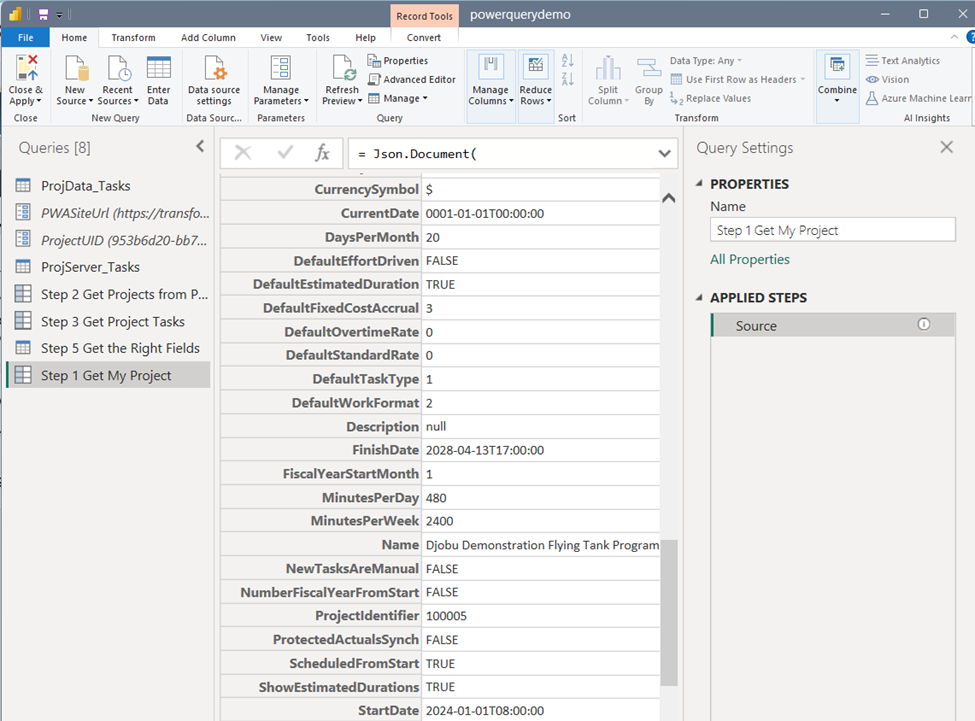
Task: Open the Help tab
Action: [366, 37]
